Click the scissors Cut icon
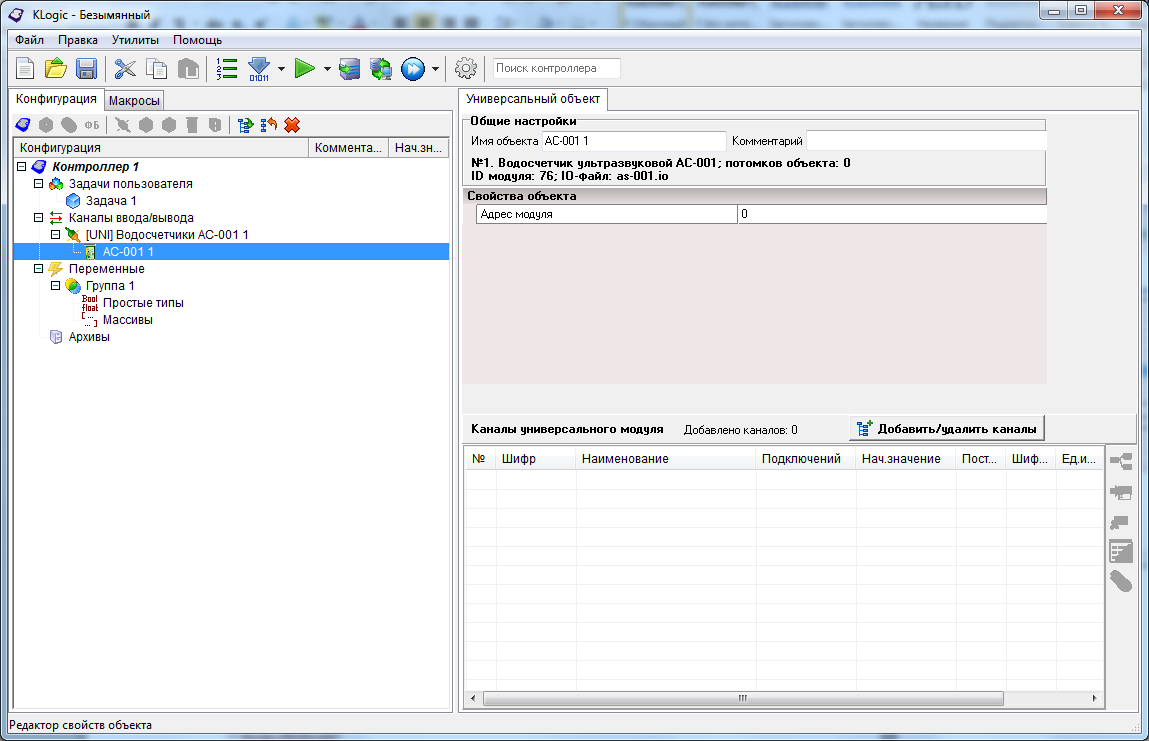Screen dimensions: 1149x741 coord(125,69)
